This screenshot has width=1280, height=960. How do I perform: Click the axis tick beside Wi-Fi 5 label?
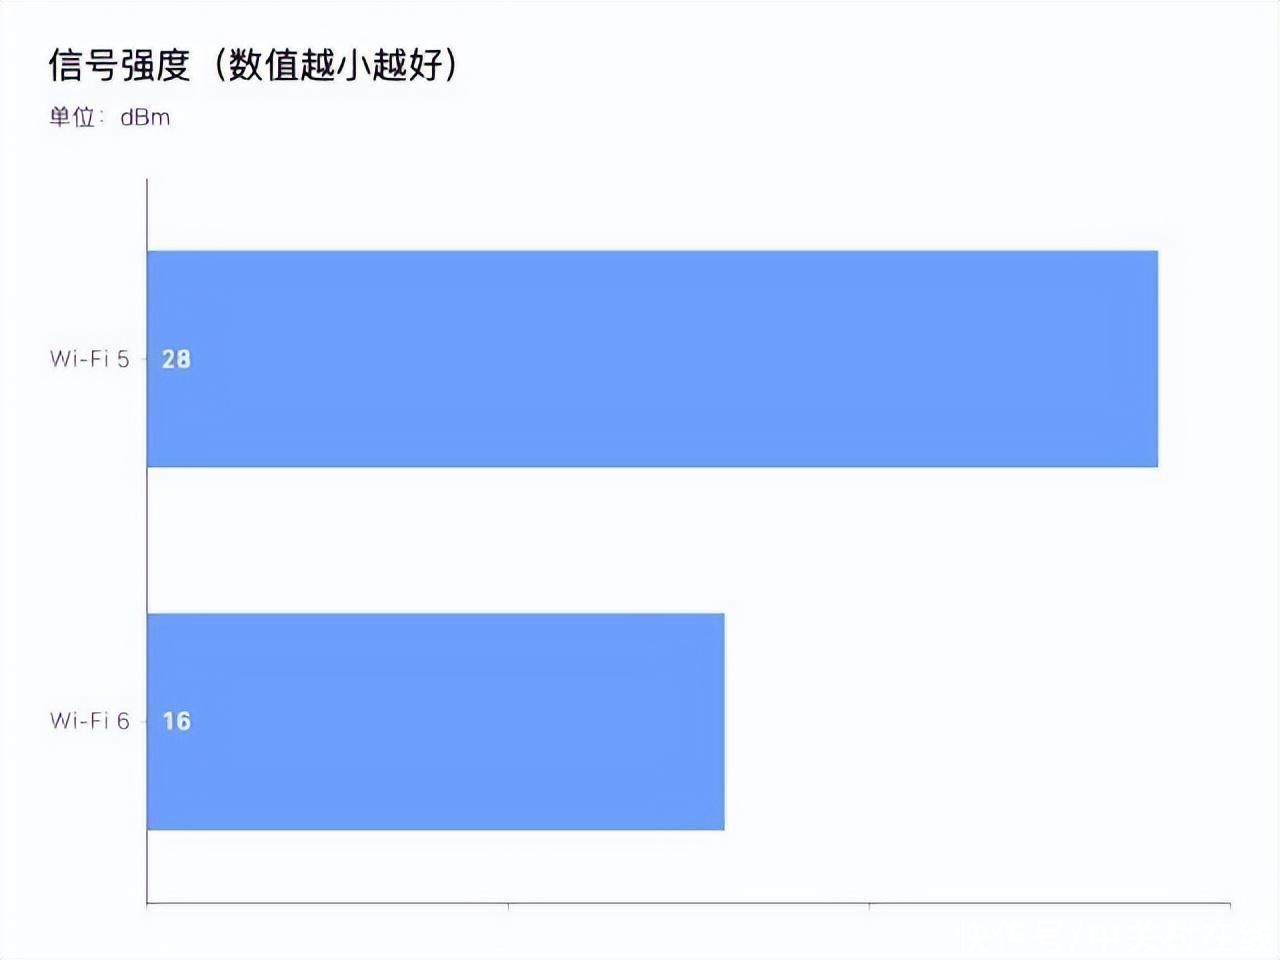[143, 359]
